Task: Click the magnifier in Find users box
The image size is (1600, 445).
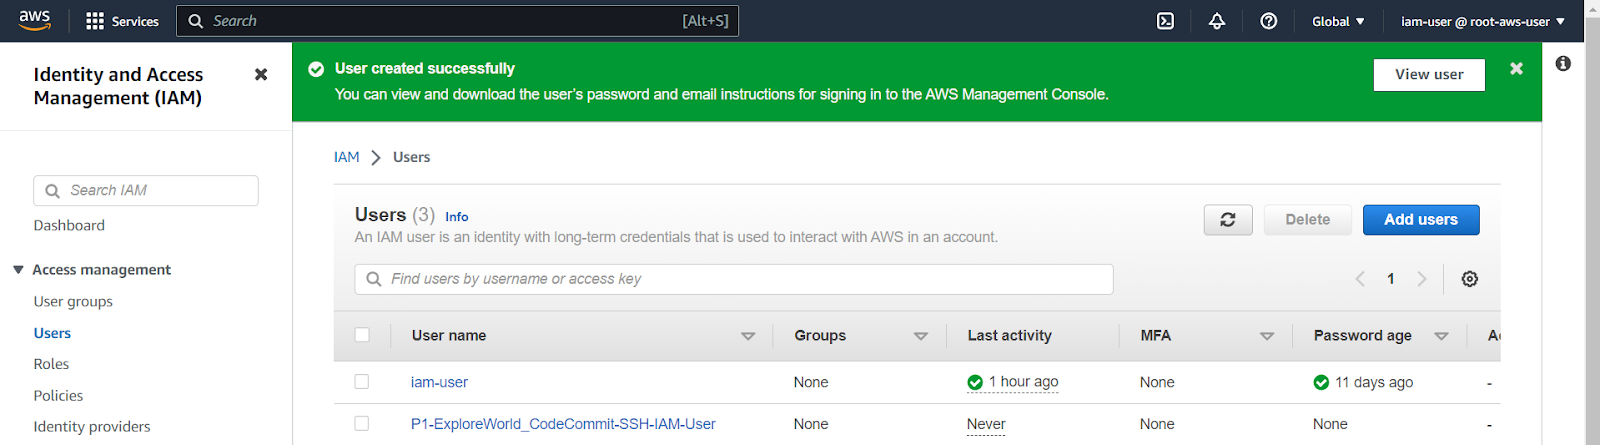Action: [374, 279]
